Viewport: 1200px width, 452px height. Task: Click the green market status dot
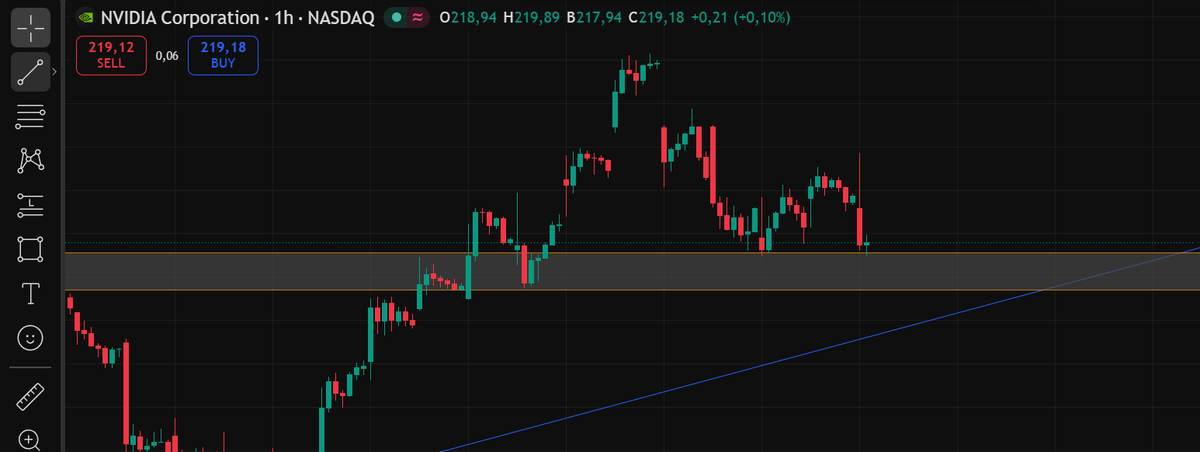[x=399, y=17]
